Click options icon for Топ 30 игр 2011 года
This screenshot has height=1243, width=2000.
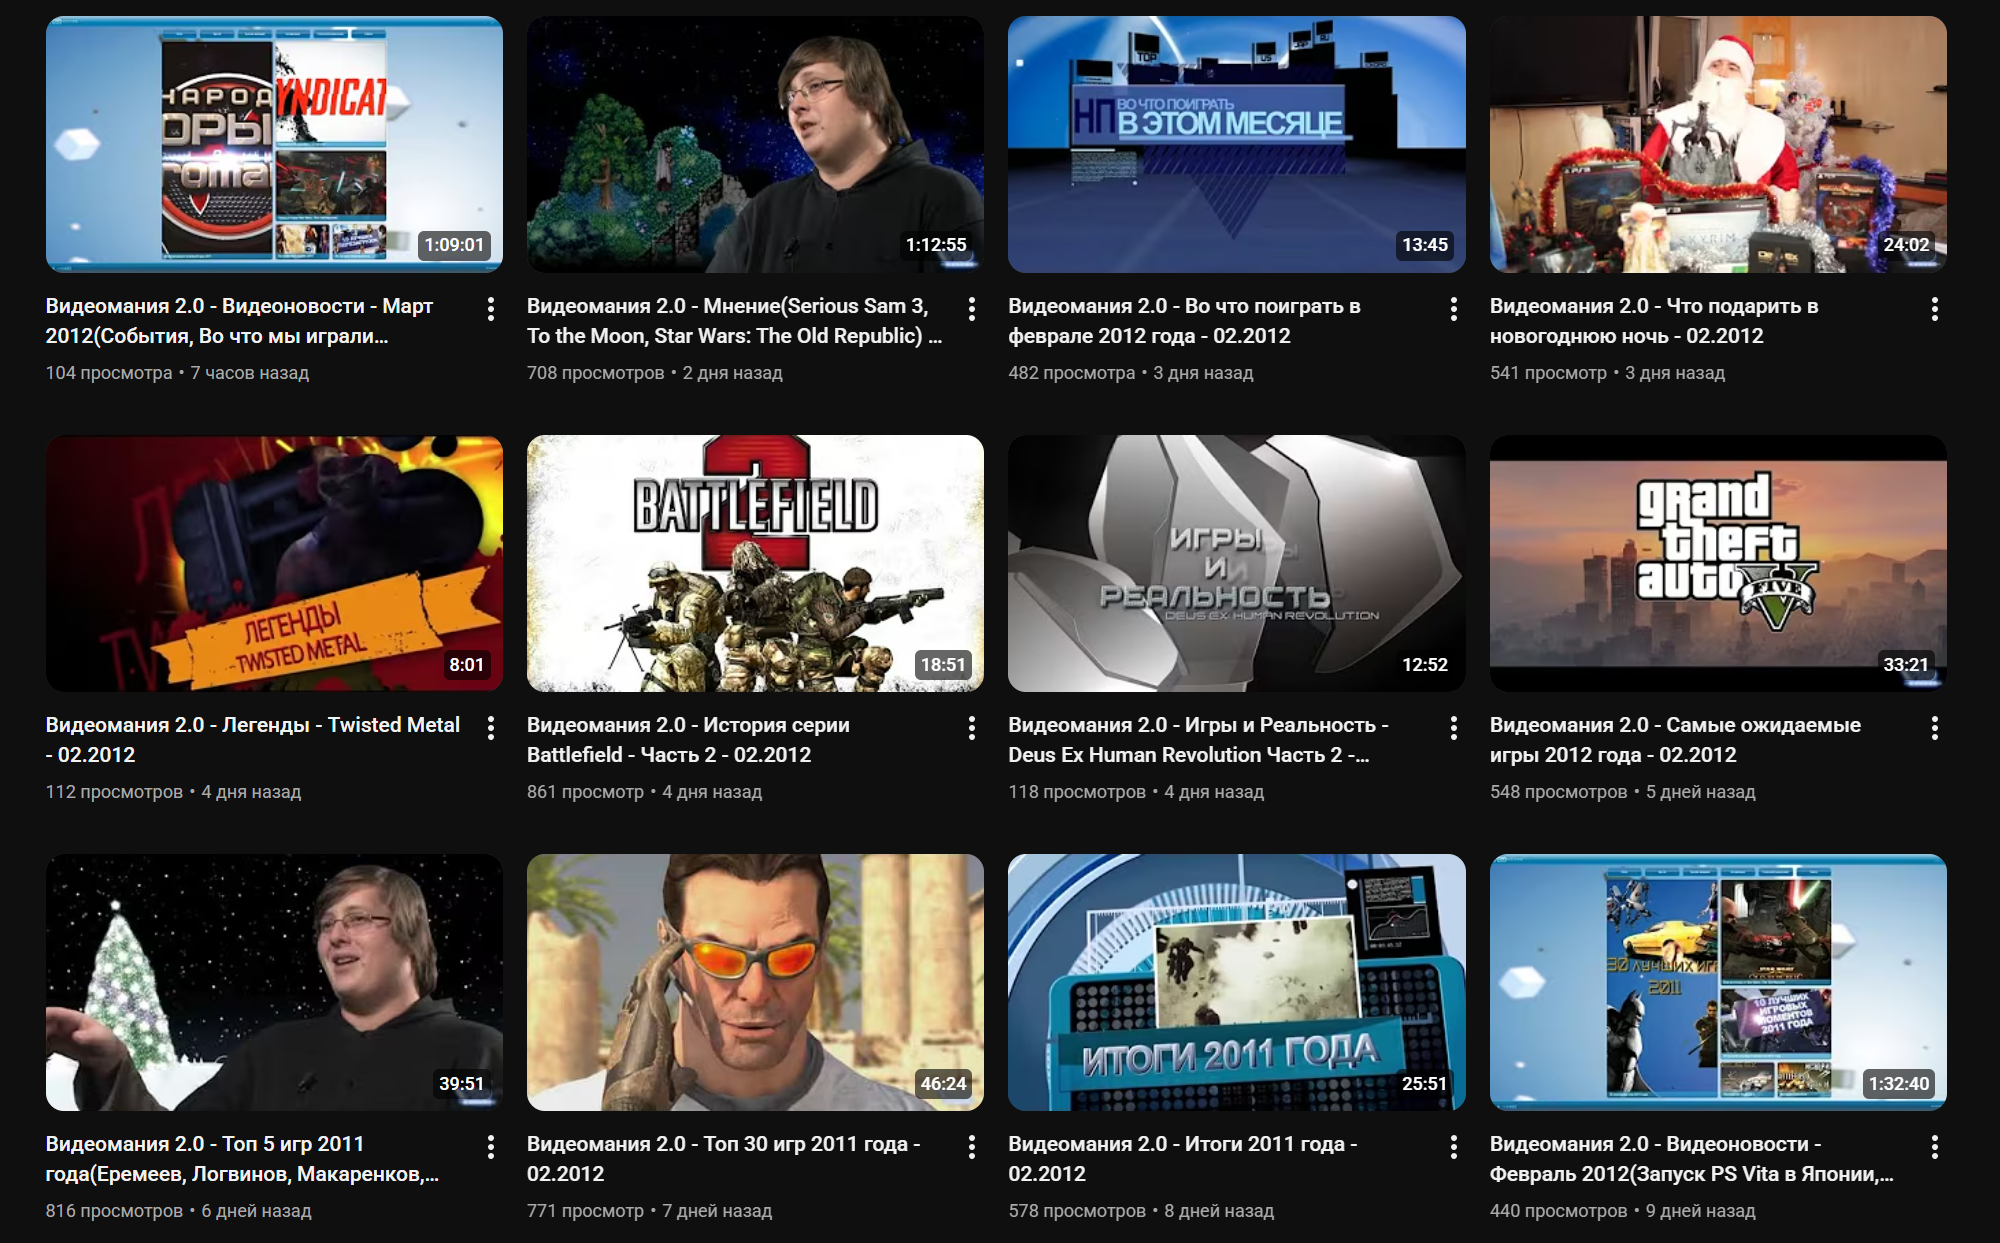click(971, 1147)
